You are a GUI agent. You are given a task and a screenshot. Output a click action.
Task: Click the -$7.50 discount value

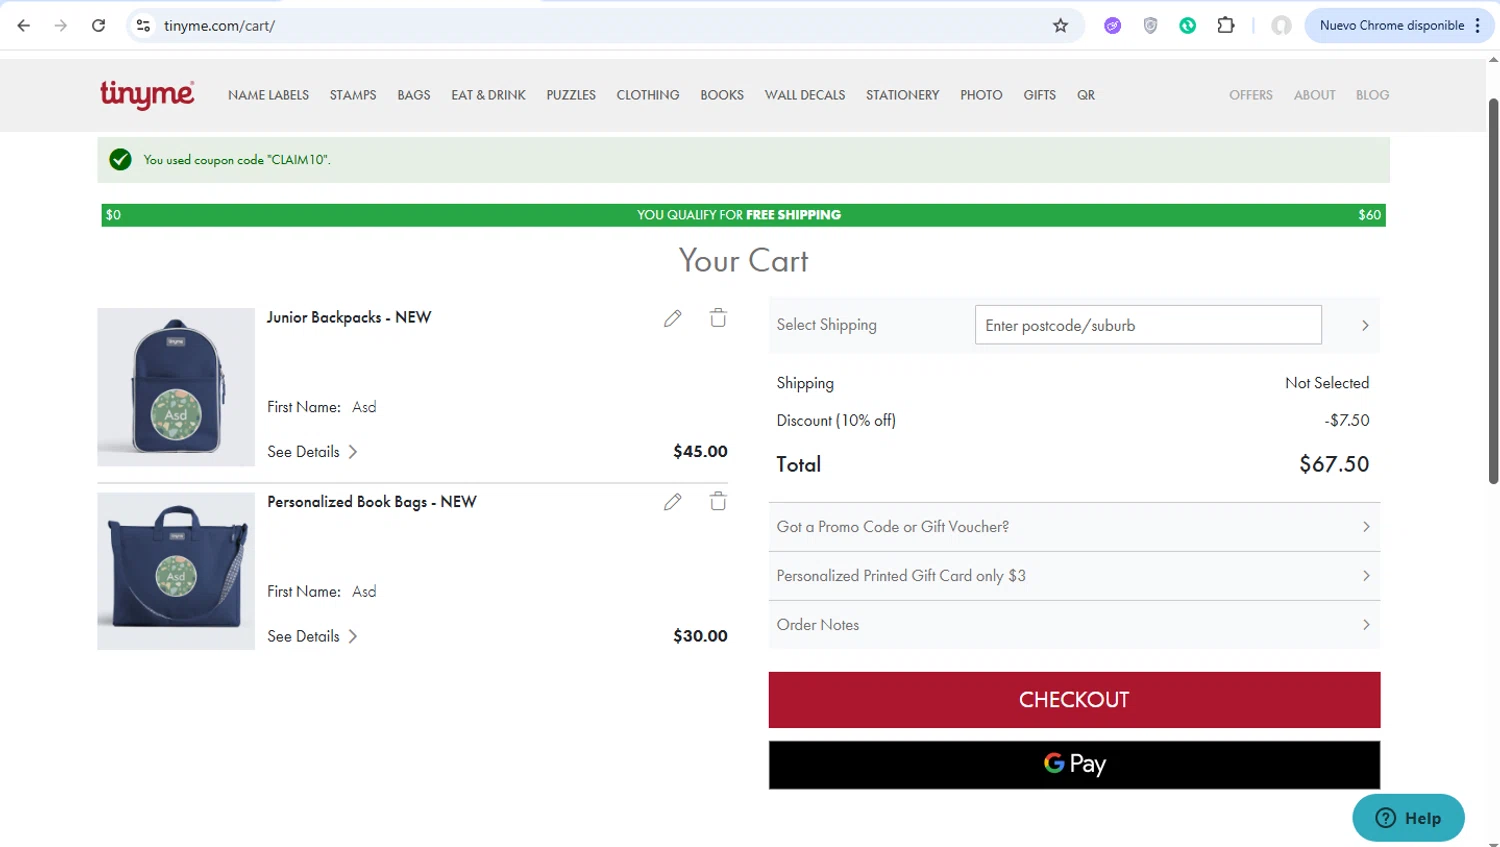1347,421
